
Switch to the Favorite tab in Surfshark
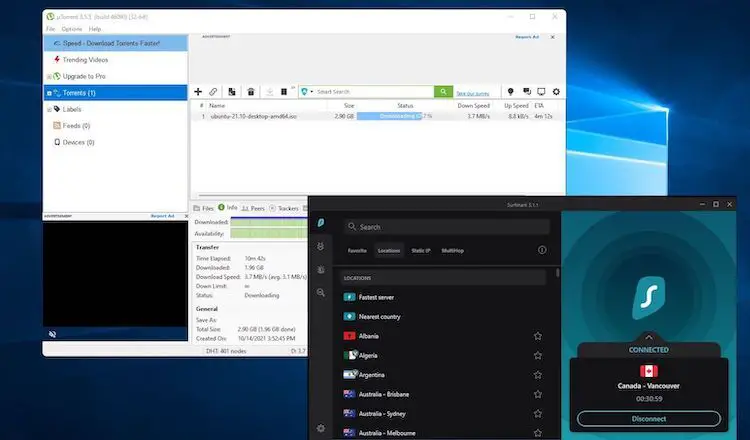pos(357,251)
